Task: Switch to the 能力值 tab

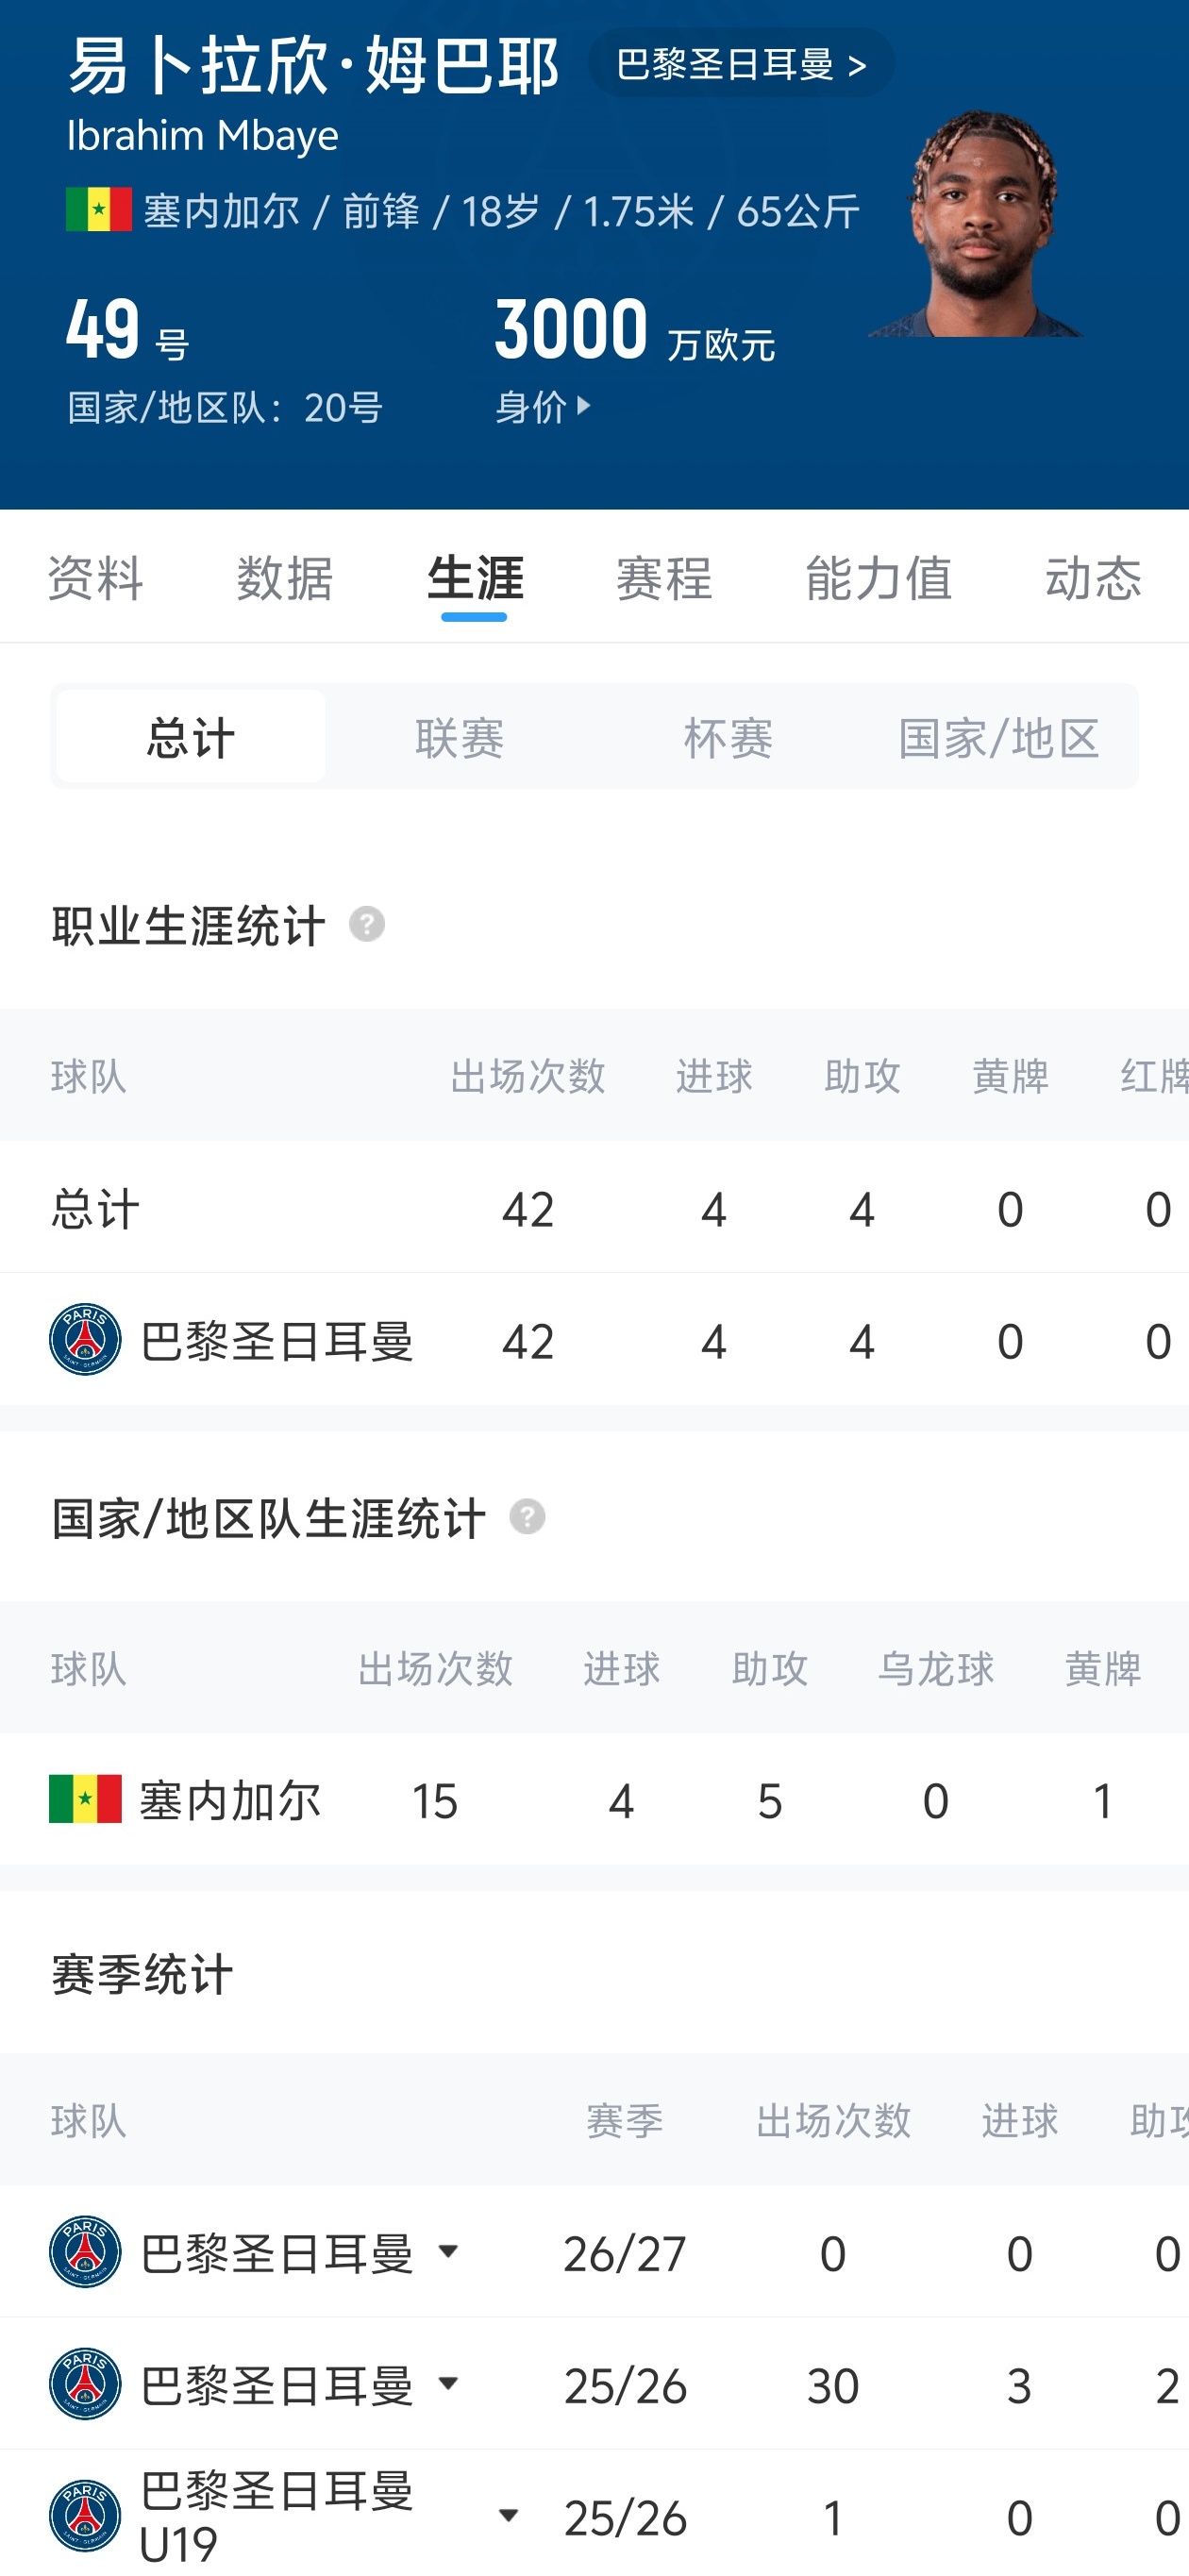Action: click(x=879, y=578)
